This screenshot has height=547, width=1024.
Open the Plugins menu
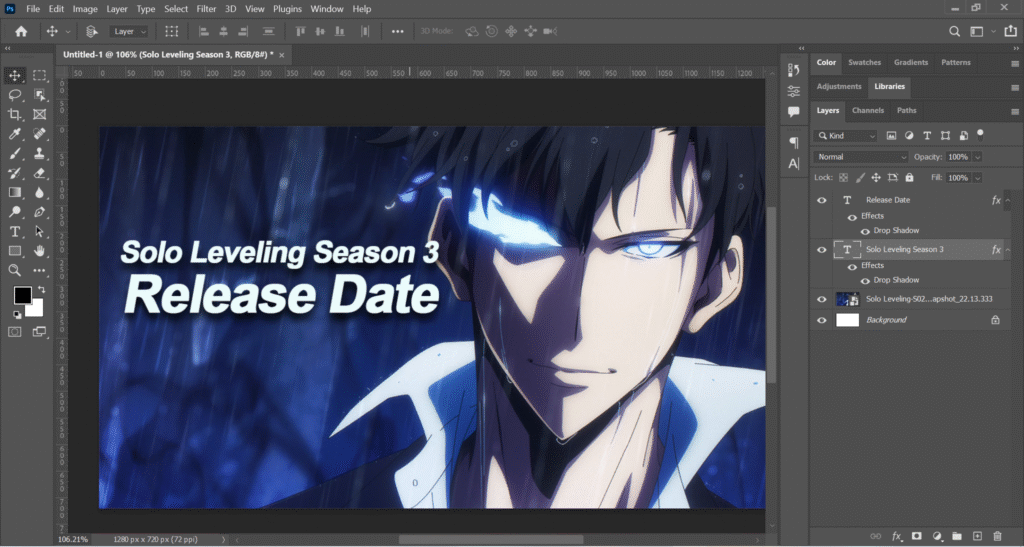click(x=287, y=9)
